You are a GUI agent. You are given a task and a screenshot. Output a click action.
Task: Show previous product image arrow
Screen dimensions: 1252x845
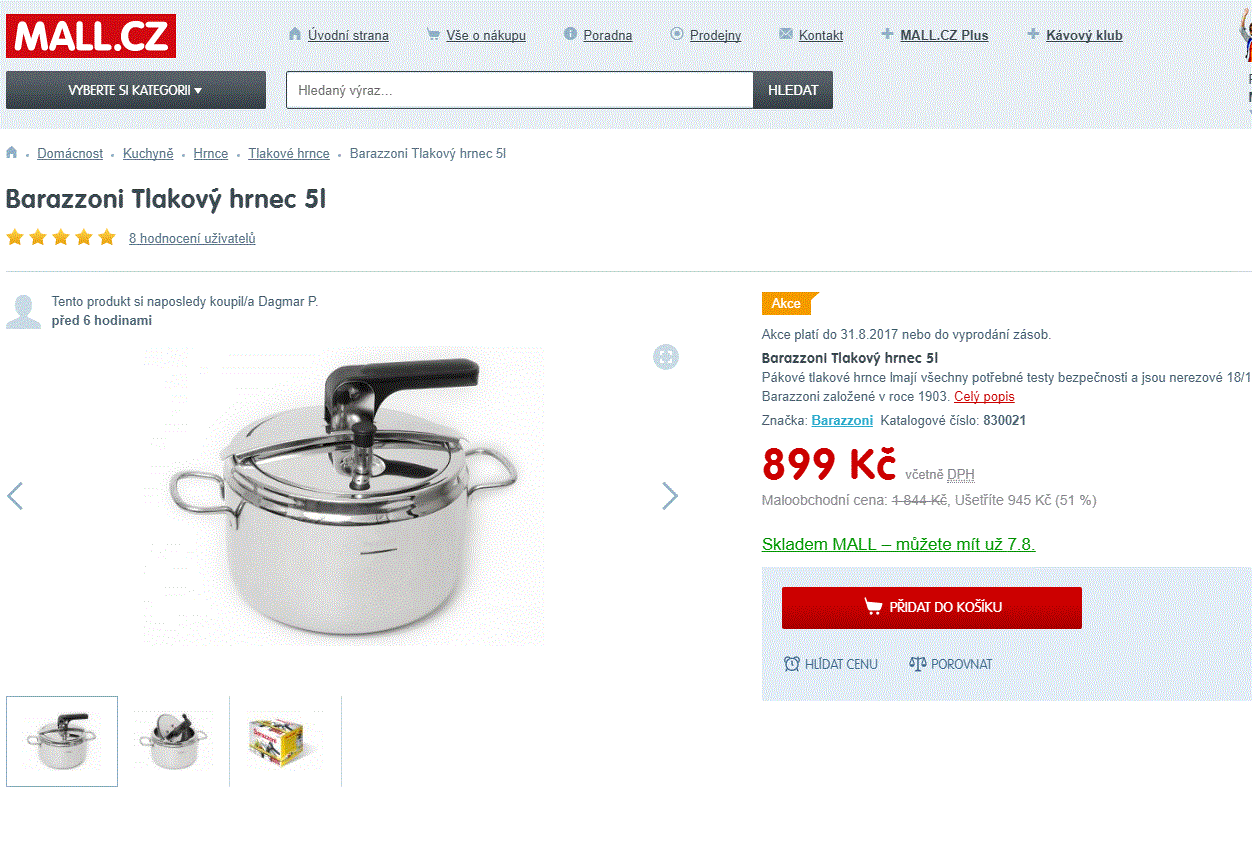coord(15,496)
